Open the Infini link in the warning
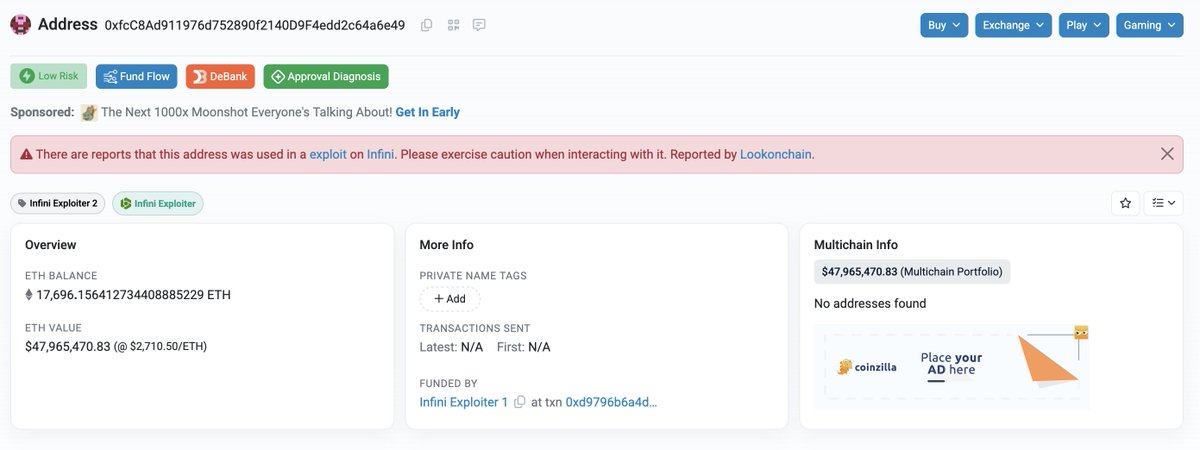The image size is (1200, 450). pyautogui.click(x=380, y=155)
